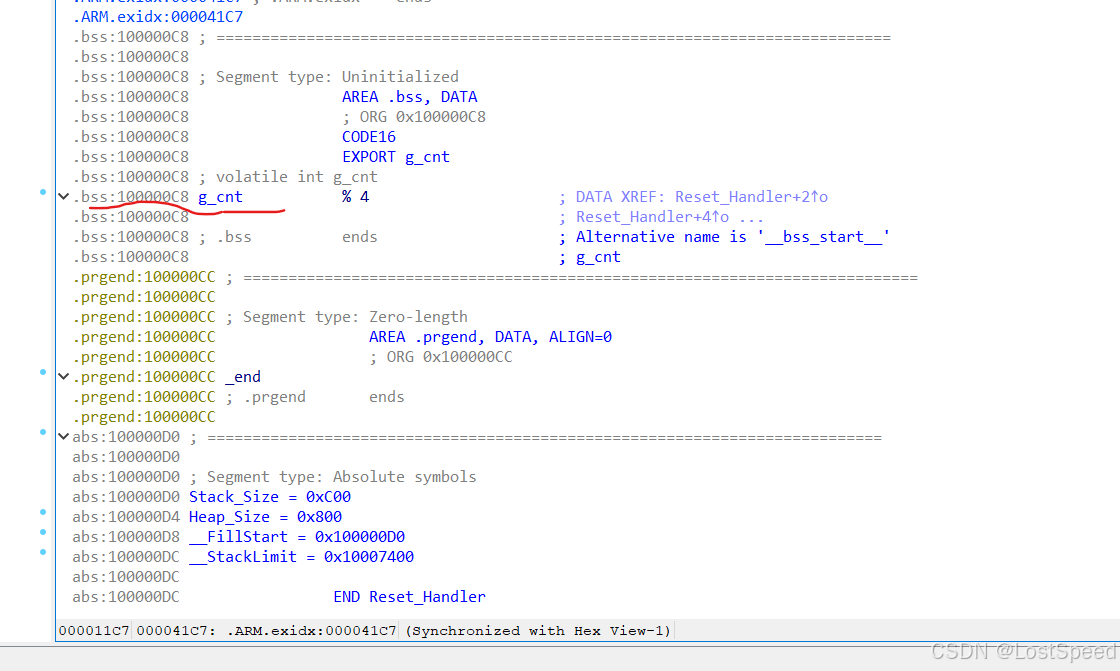Select the '% 4' size directive

tap(355, 197)
